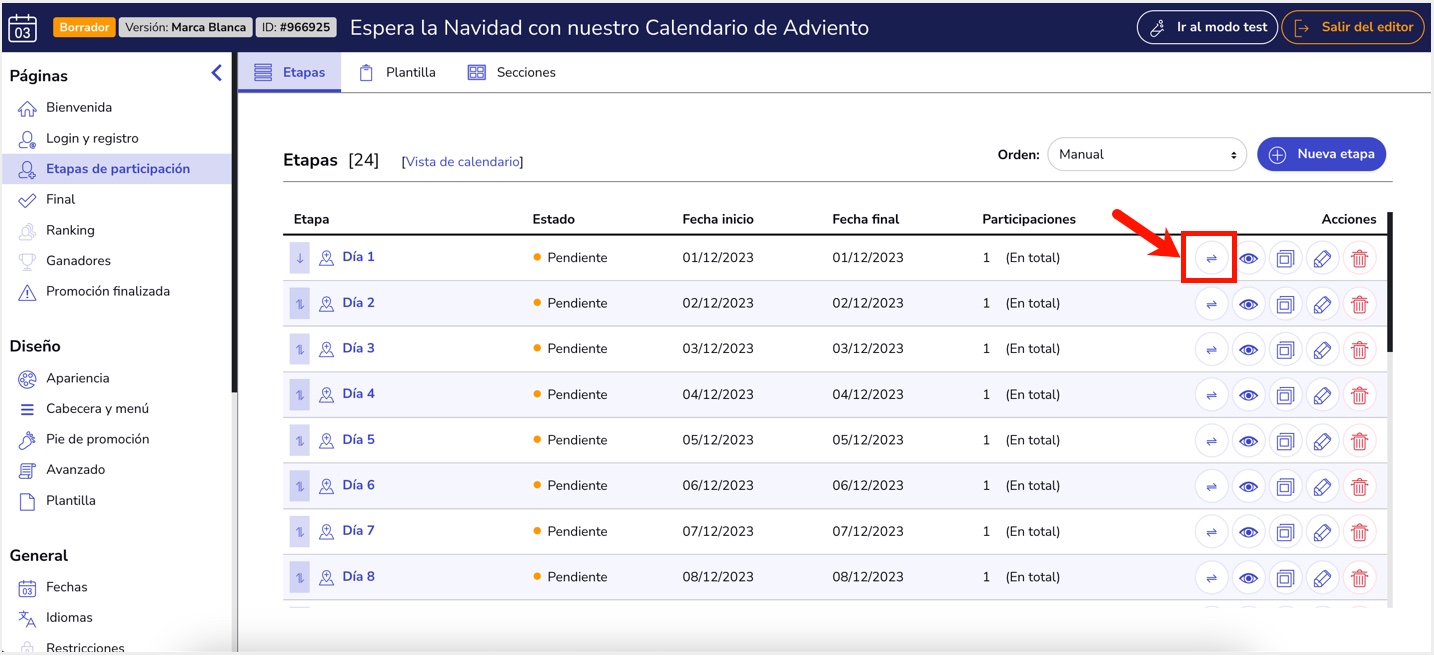The image size is (1434, 656).
Task: Click the move-down arrow handle for Día 1
Action: click(x=300, y=258)
